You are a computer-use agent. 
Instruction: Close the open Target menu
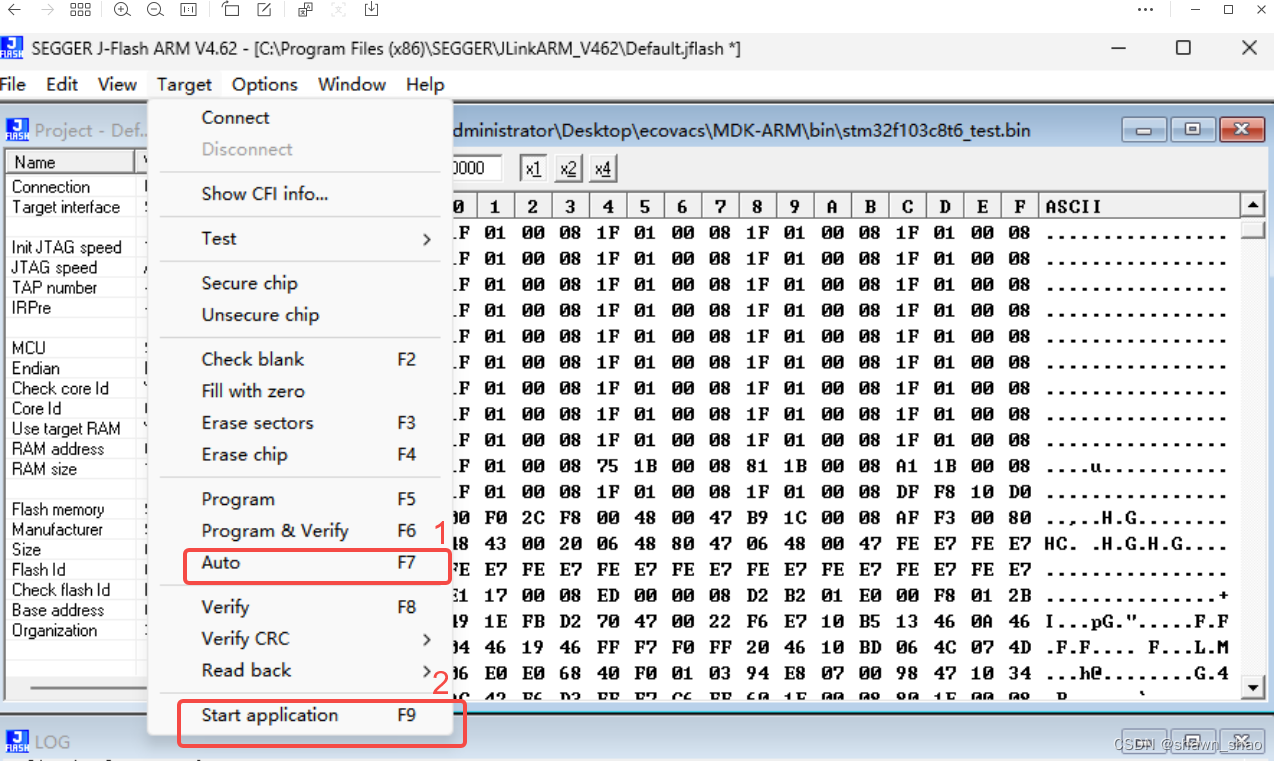pos(184,85)
